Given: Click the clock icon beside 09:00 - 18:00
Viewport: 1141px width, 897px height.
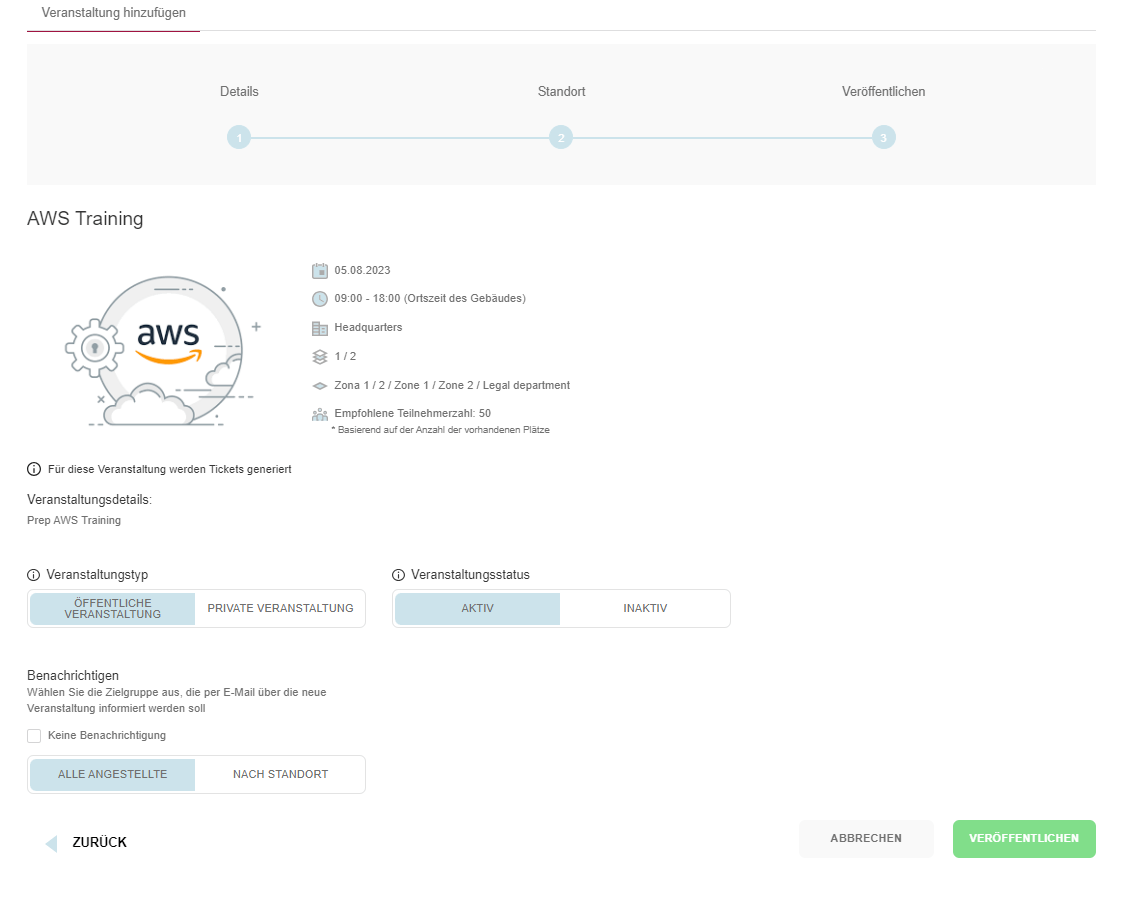Looking at the screenshot, I should pyautogui.click(x=320, y=298).
